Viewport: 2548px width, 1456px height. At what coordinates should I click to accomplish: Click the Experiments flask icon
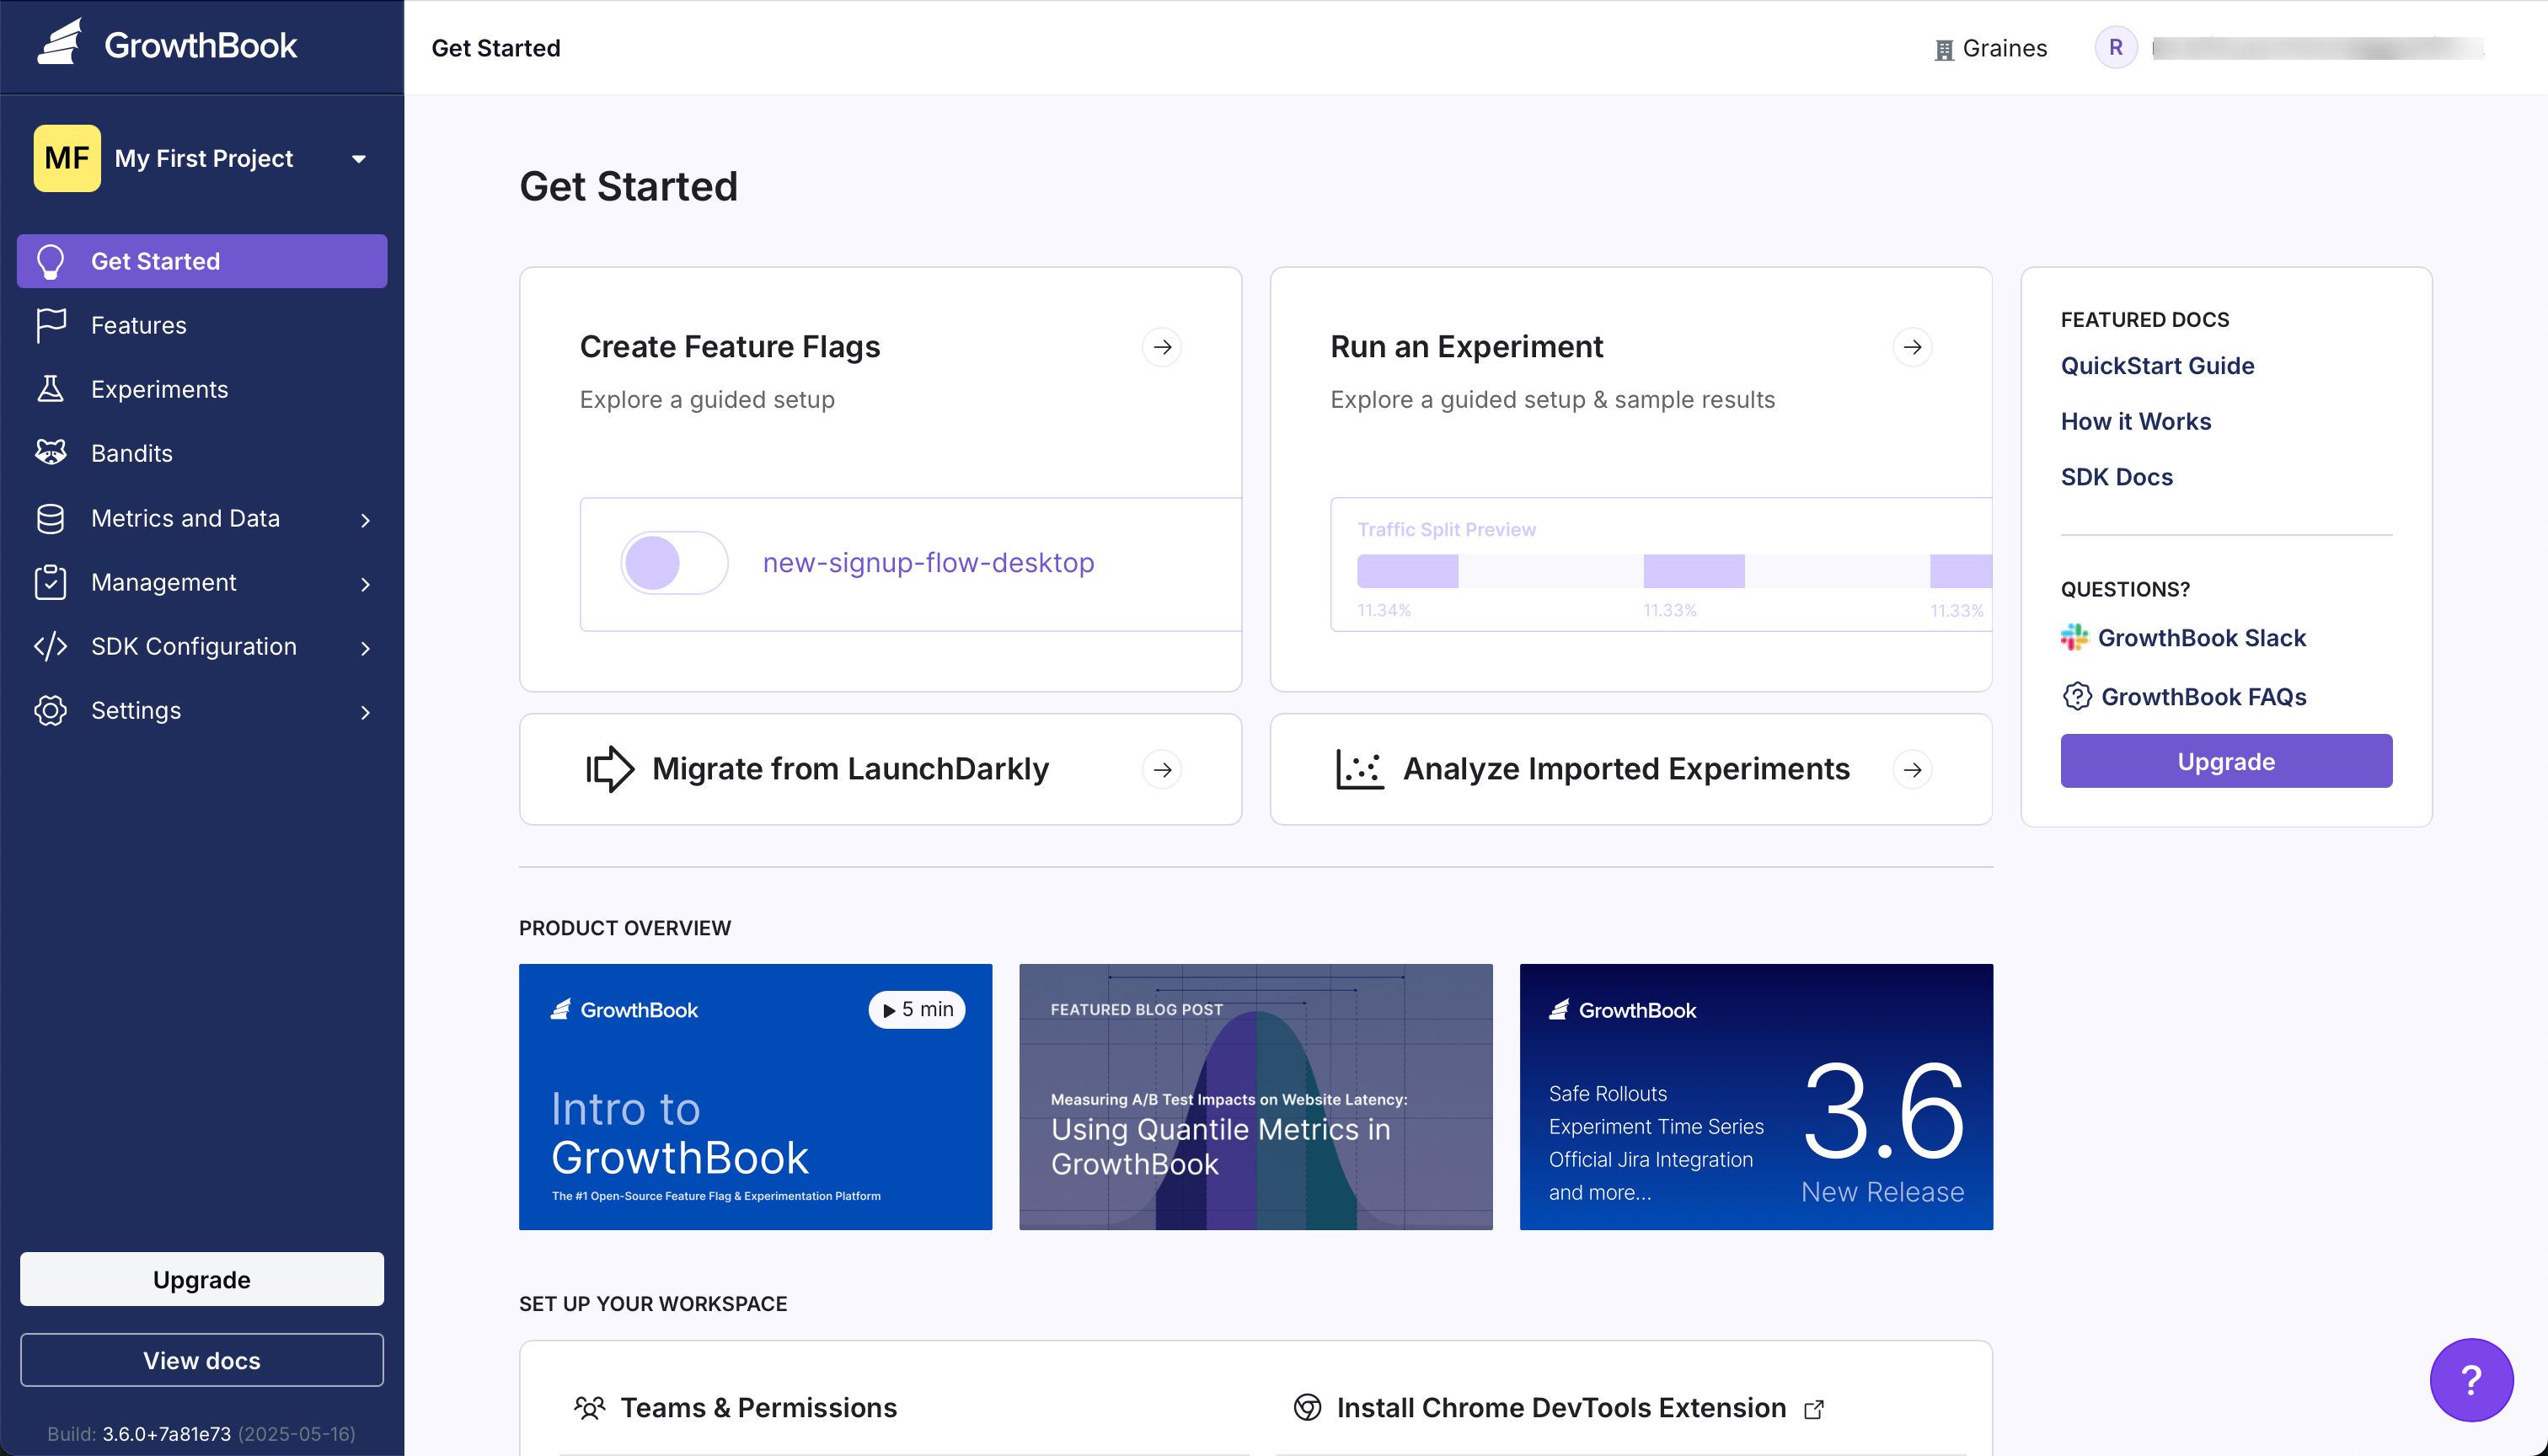[50, 389]
